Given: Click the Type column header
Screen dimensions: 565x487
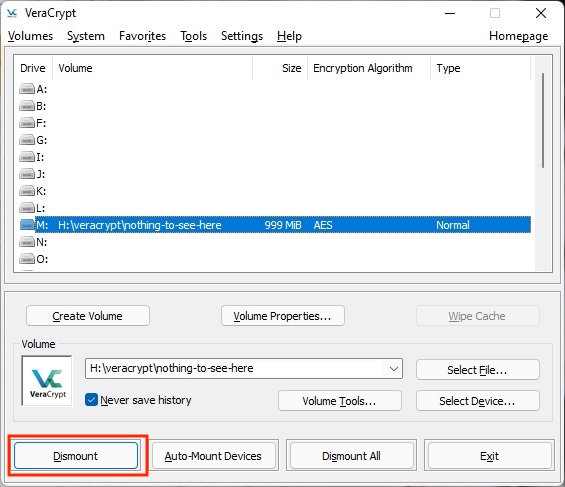Looking at the screenshot, I should 481,68.
